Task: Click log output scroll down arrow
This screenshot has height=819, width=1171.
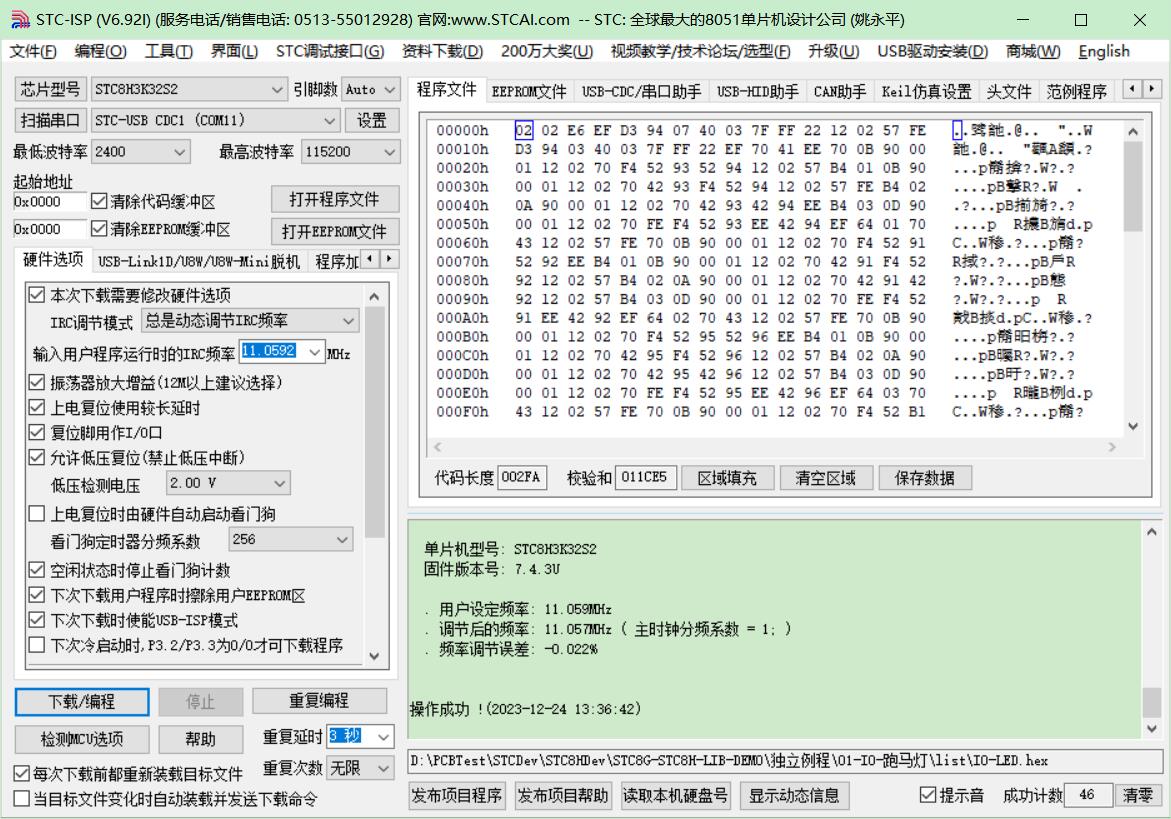Action: coord(1152,728)
